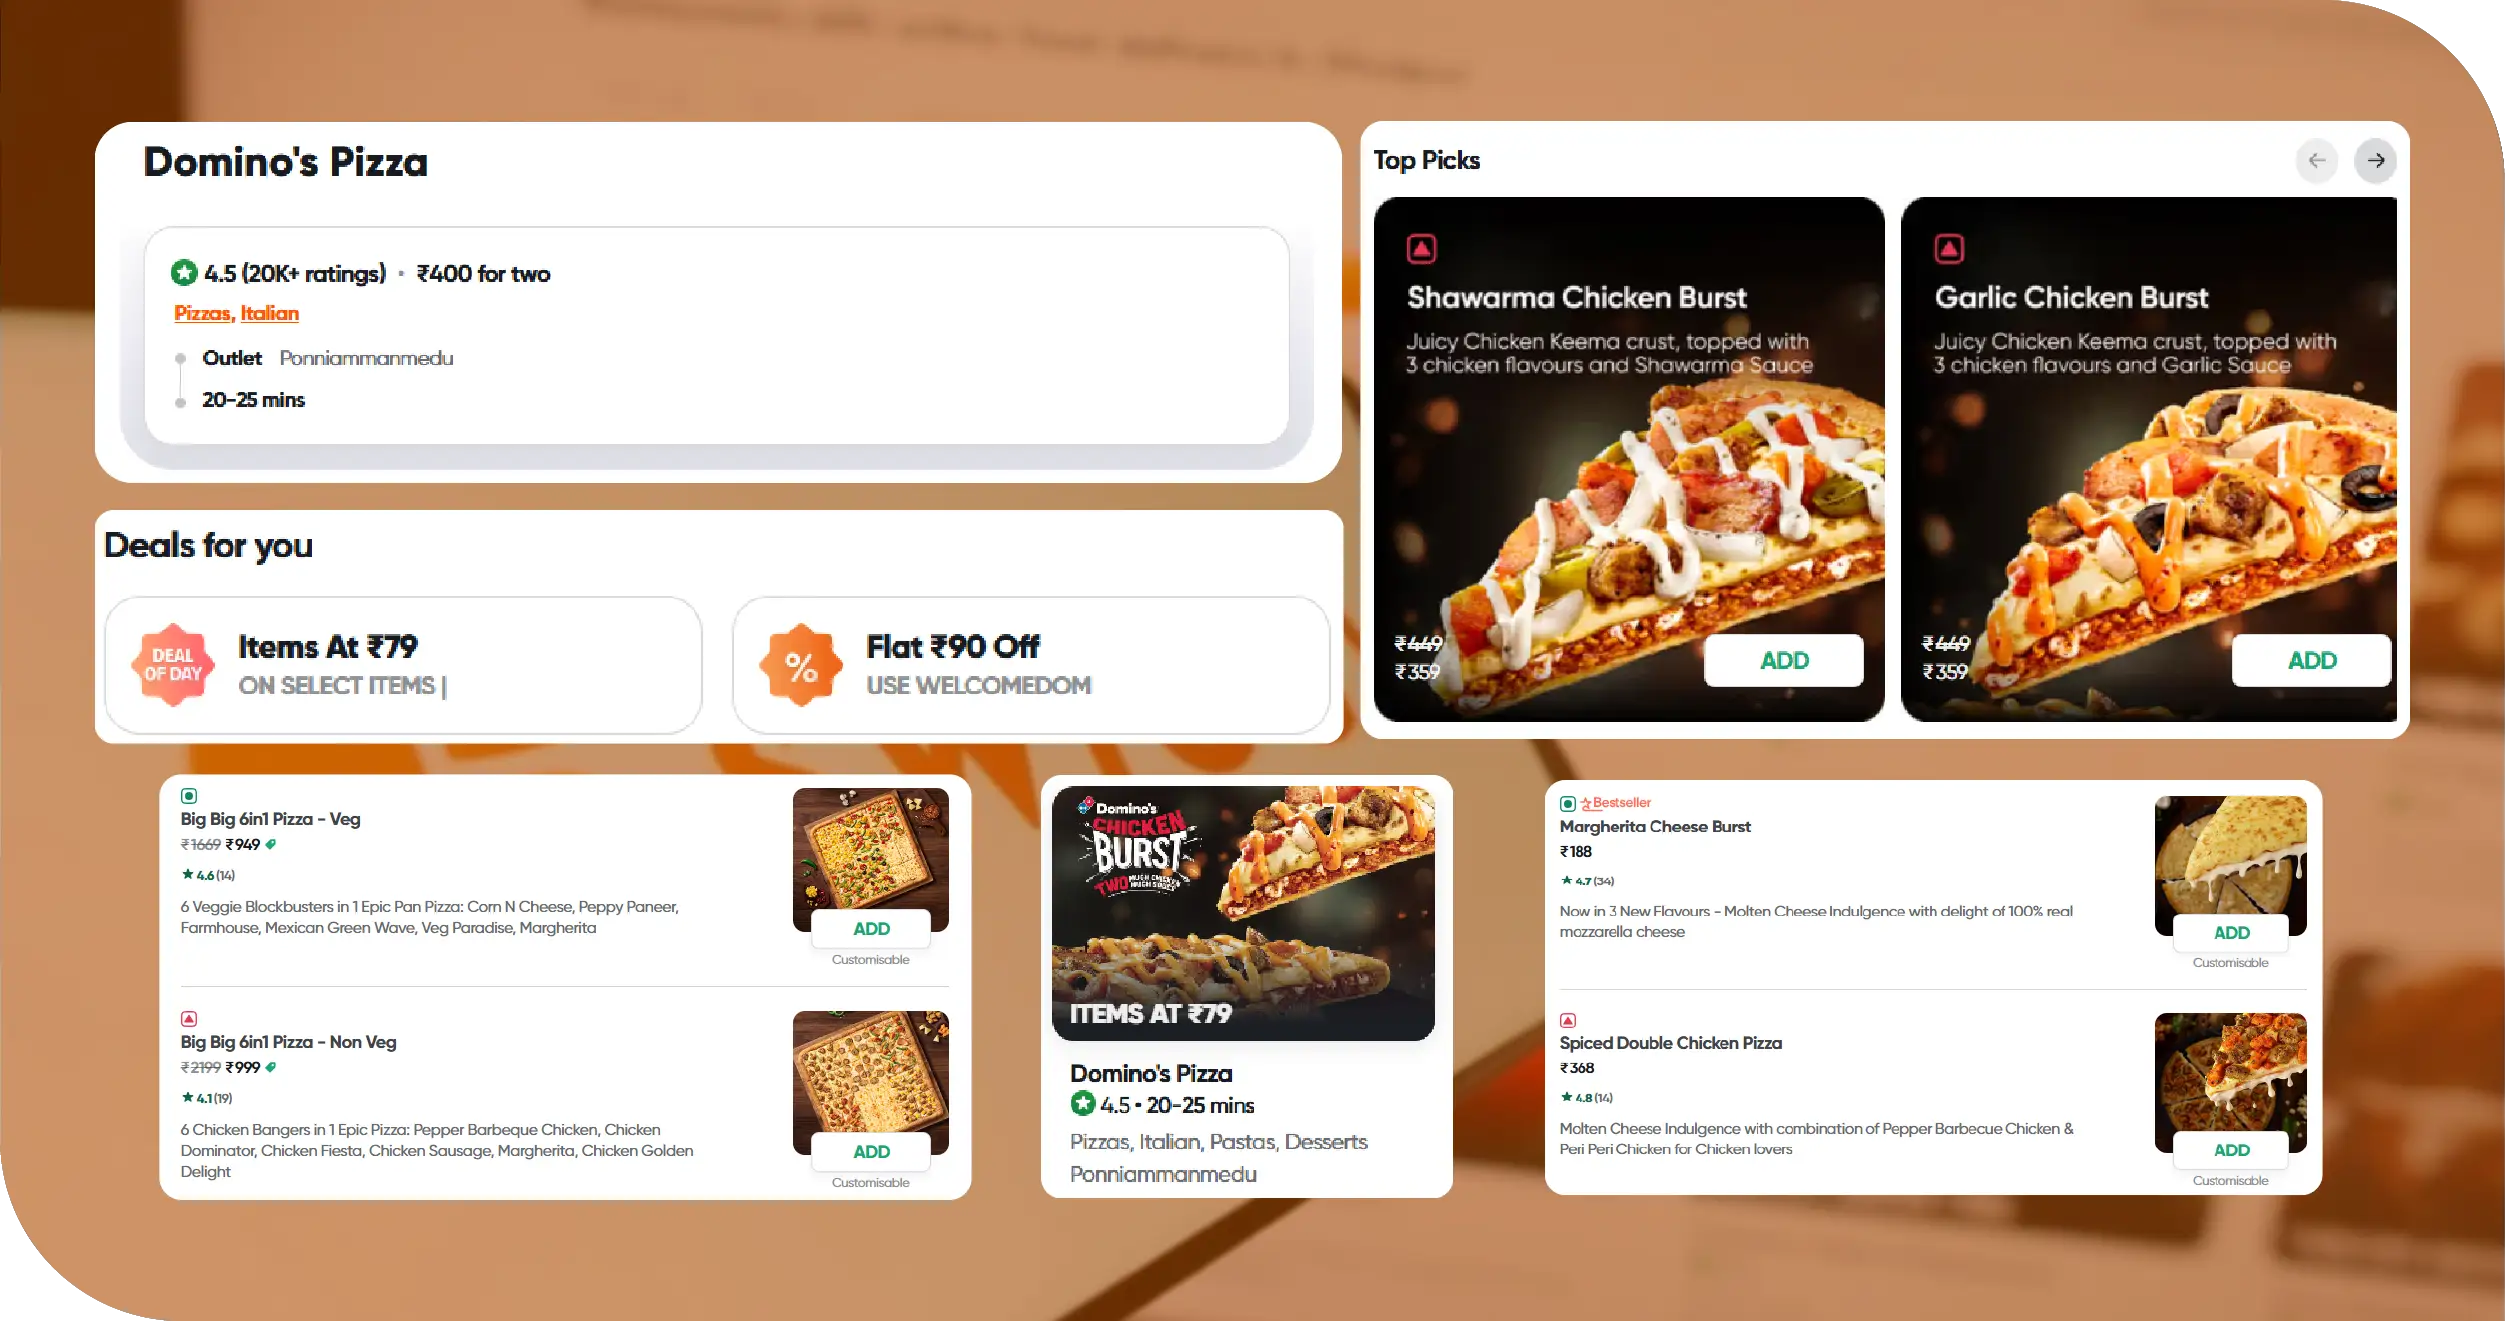Open the Items At ₹79 deal card
Image resolution: width=2506 pixels, height=1321 pixels.
coord(403,666)
